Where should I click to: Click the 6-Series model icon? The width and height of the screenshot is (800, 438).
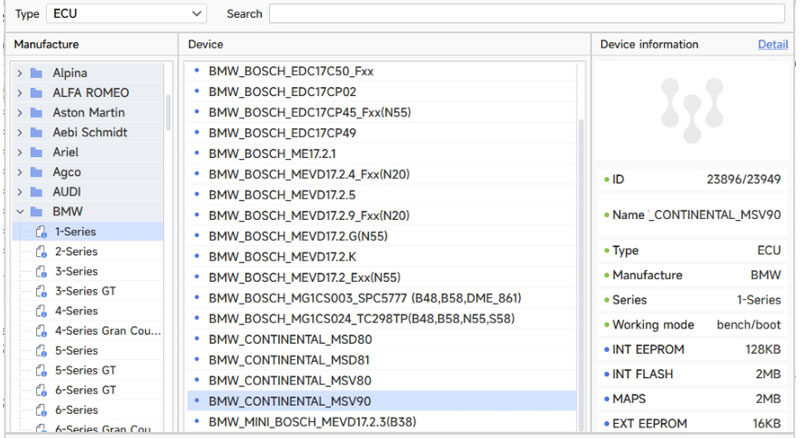[41, 410]
